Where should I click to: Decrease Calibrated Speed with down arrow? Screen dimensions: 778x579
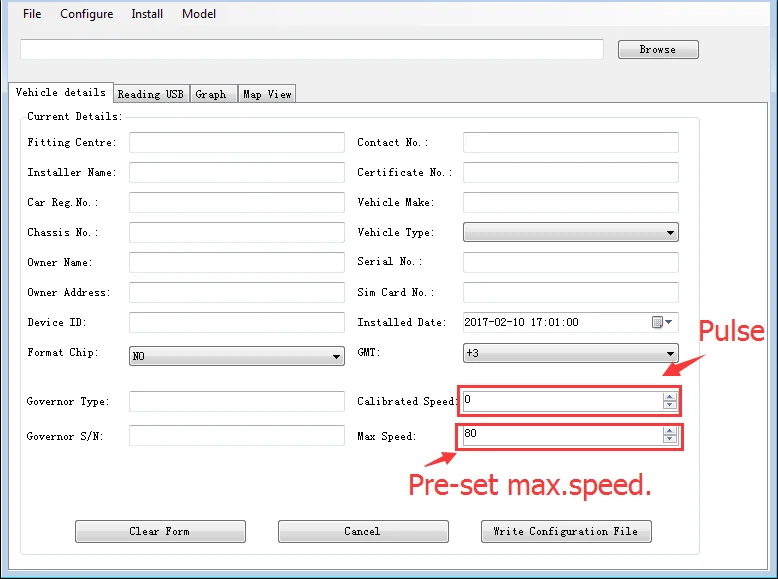click(670, 405)
